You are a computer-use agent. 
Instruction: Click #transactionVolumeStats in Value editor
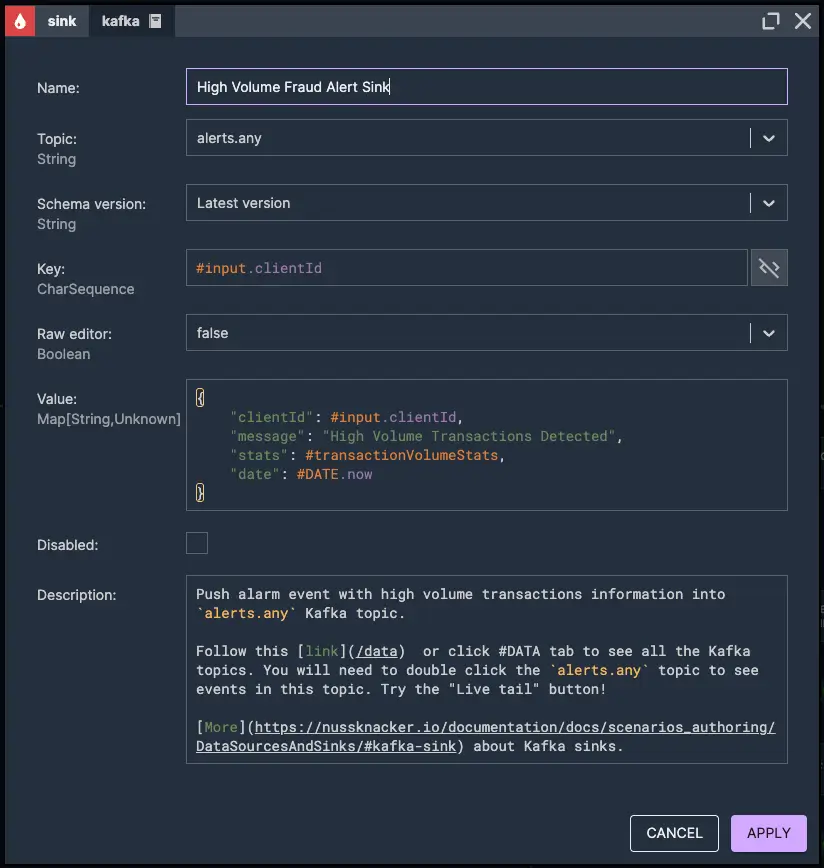pyautogui.click(x=402, y=455)
